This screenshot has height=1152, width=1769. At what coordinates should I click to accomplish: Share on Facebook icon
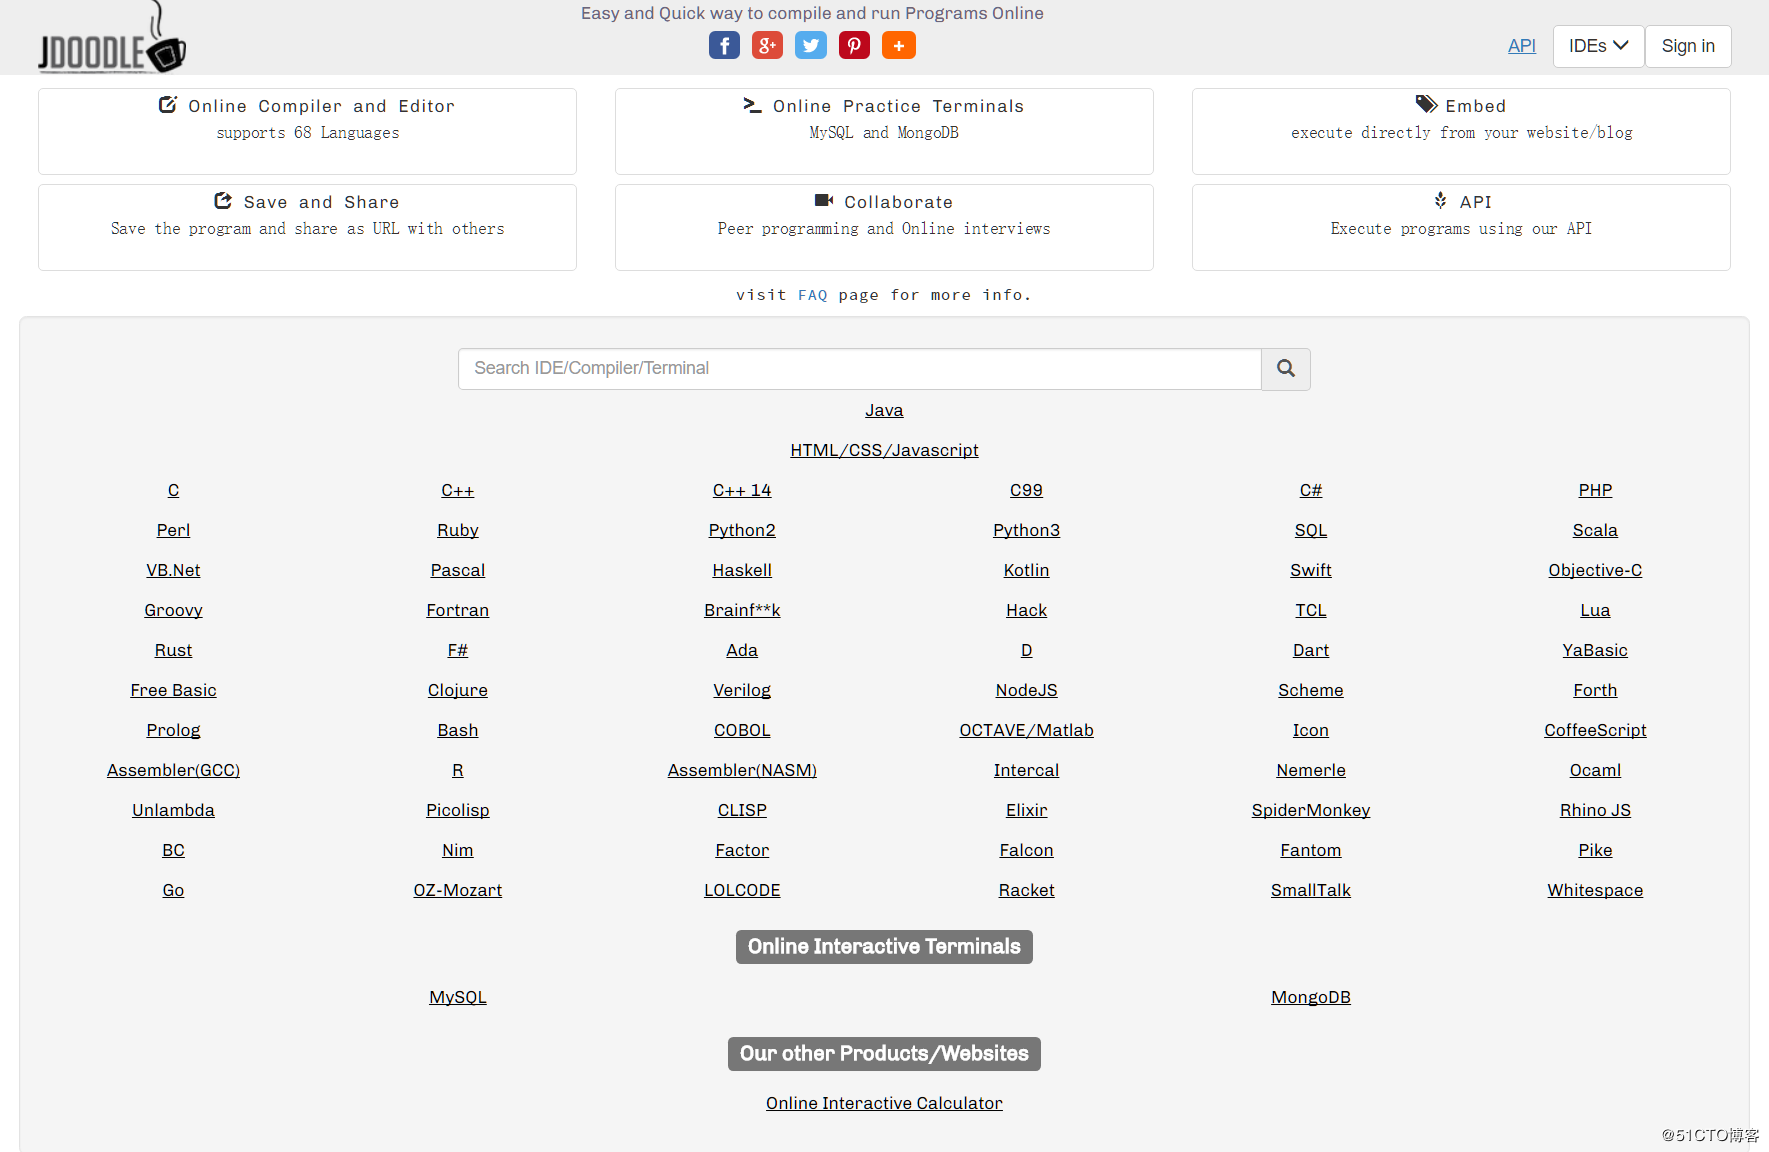tap(724, 46)
